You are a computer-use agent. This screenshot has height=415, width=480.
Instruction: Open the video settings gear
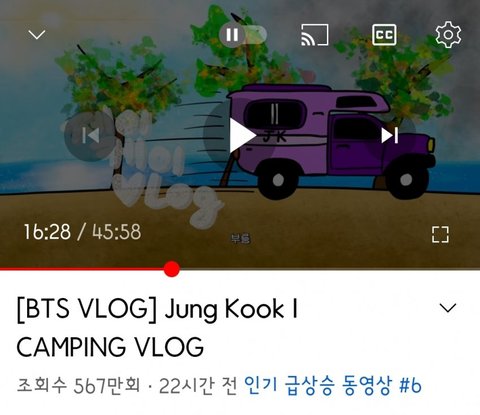coord(448,34)
